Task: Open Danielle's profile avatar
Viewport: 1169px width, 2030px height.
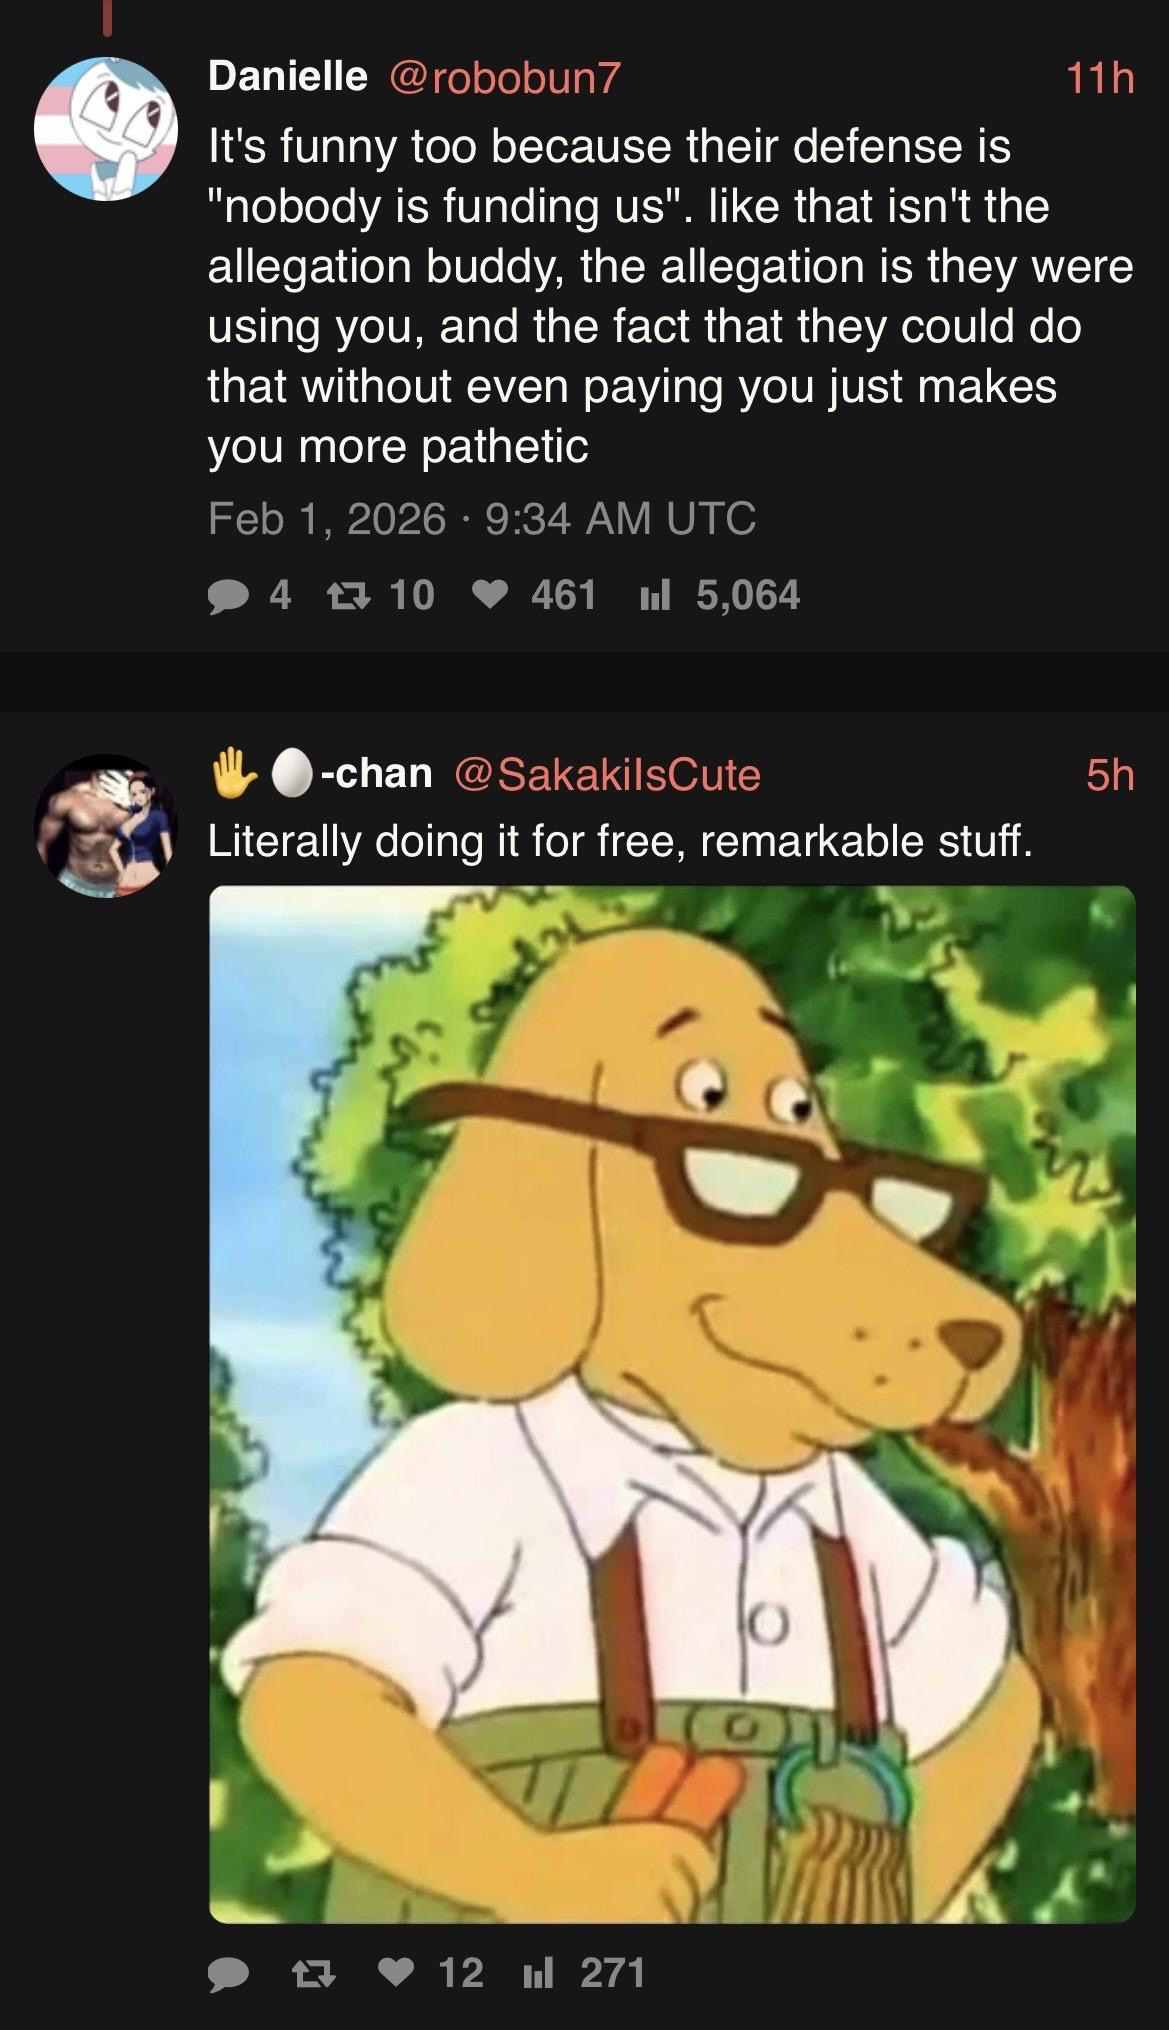Action: click(106, 130)
